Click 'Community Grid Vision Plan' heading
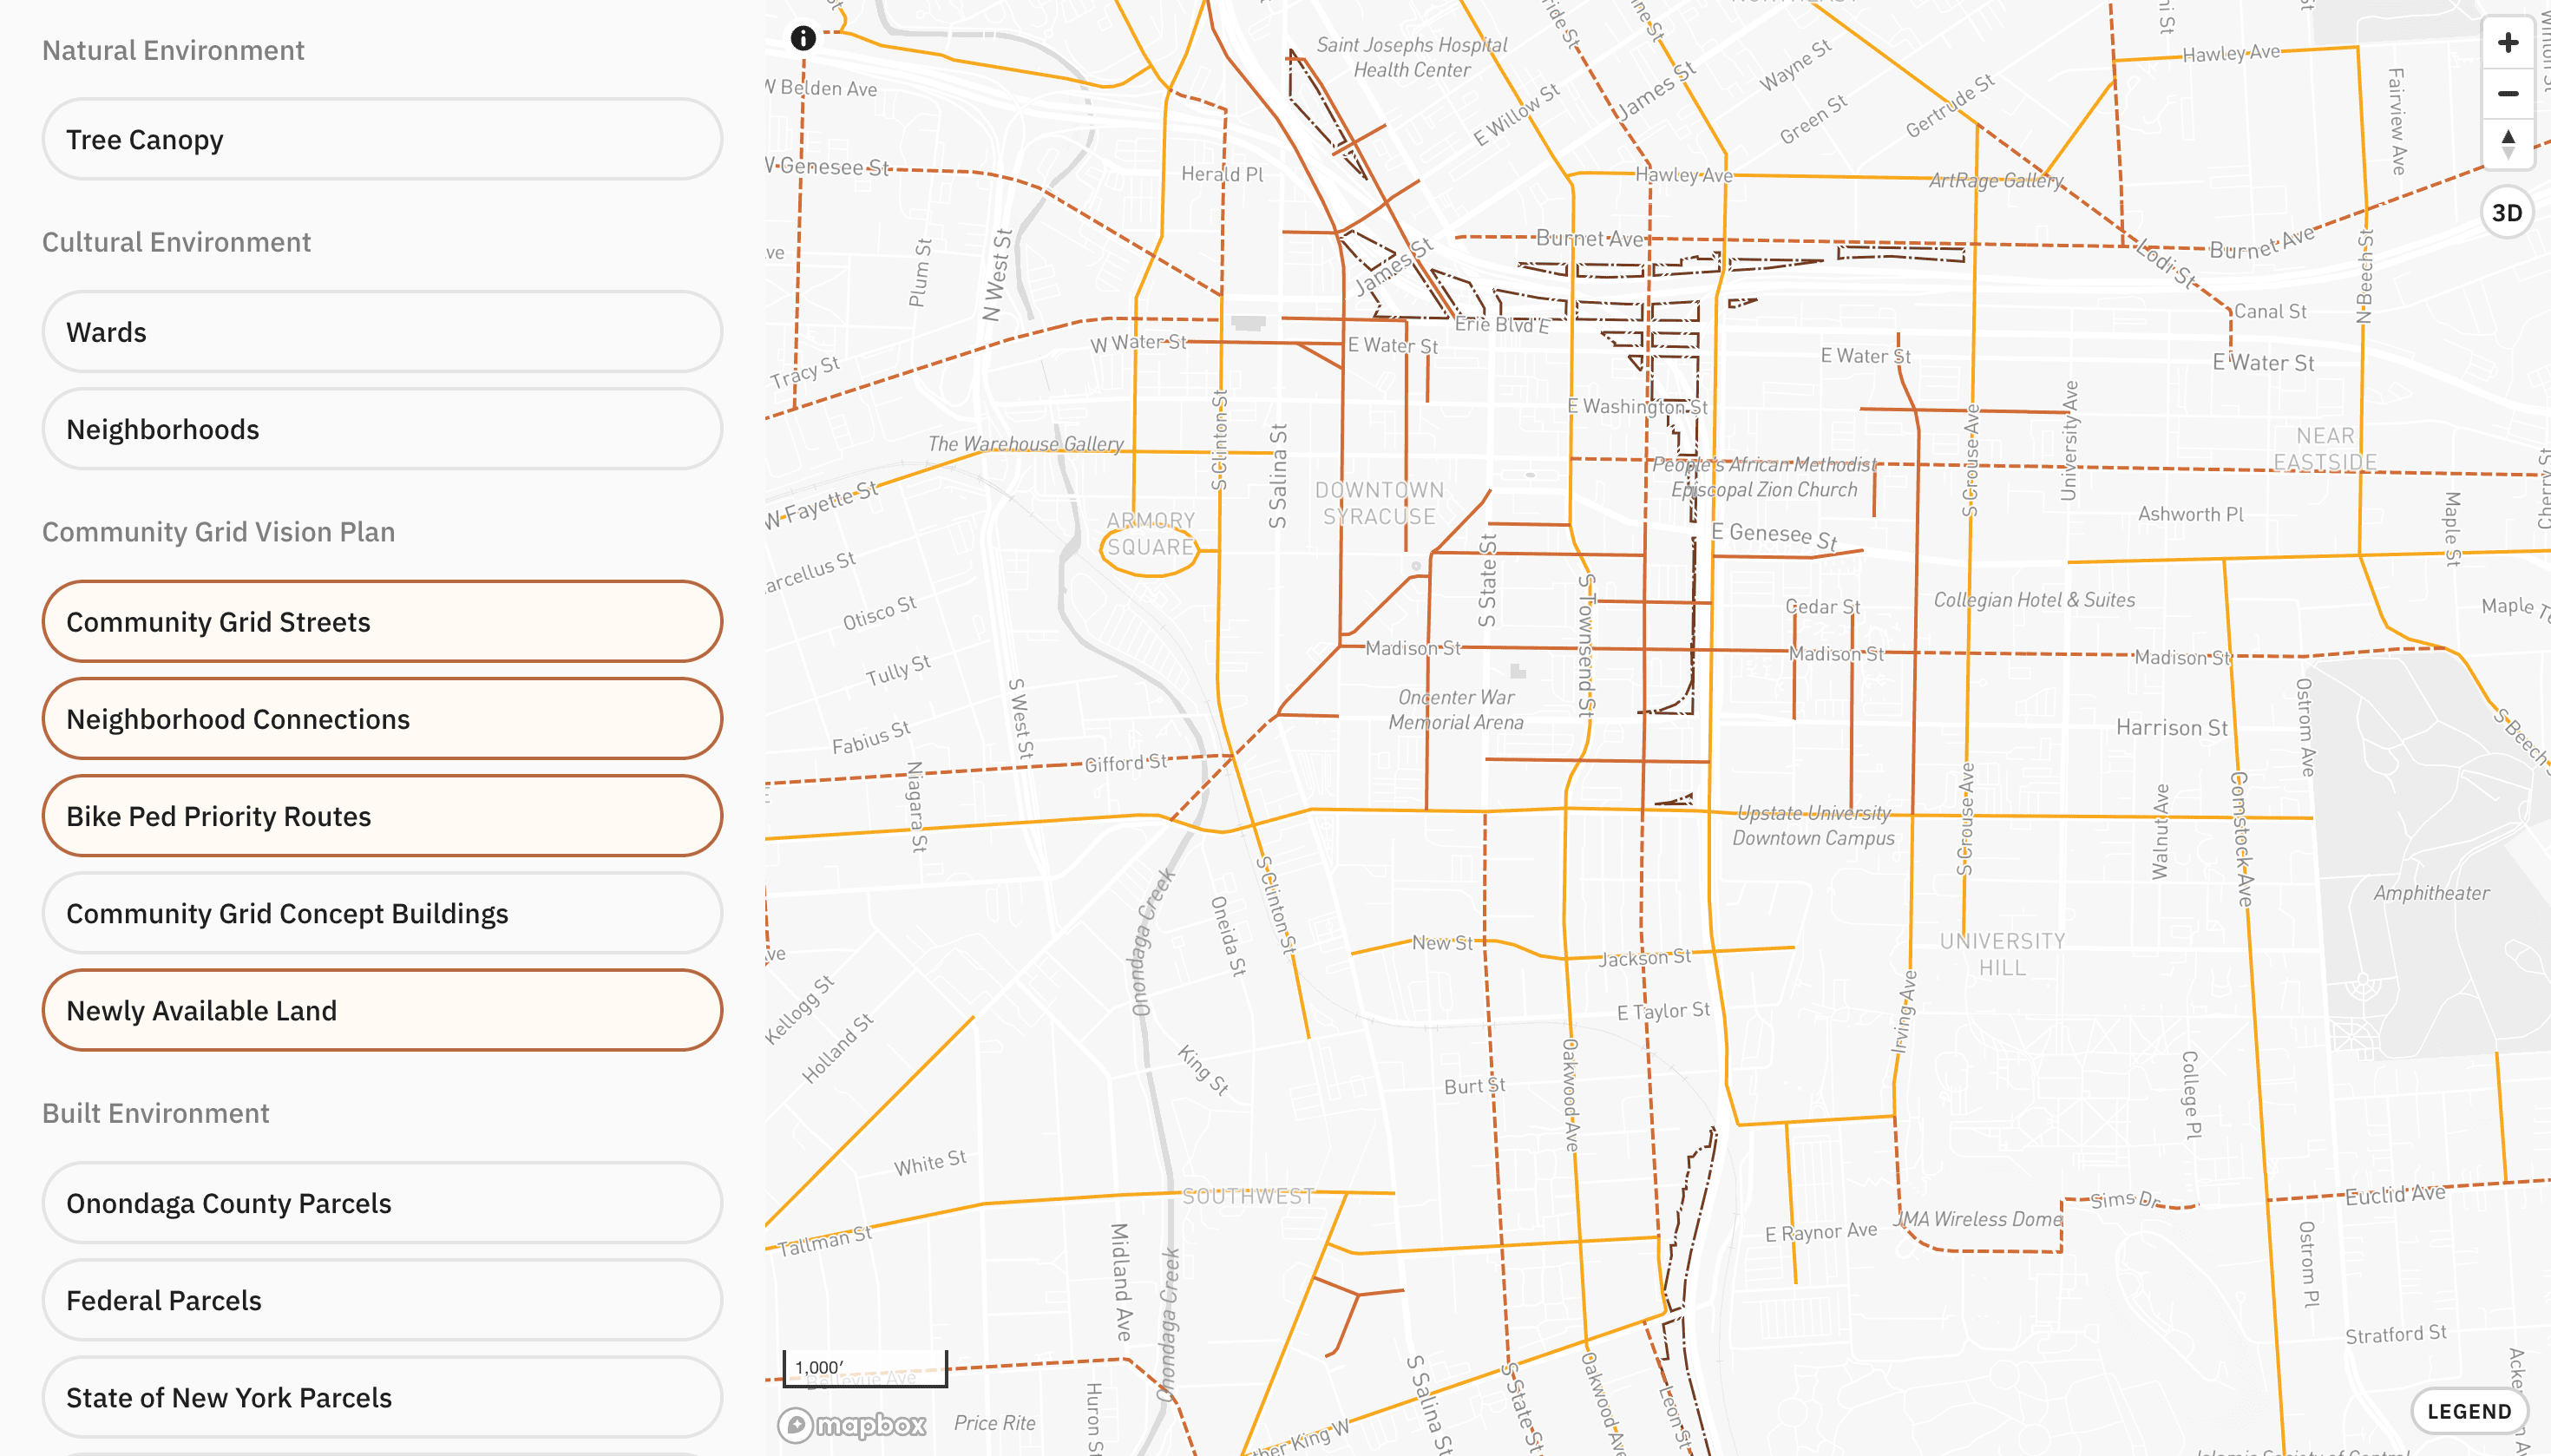The height and width of the screenshot is (1456, 2551). pyautogui.click(x=218, y=532)
